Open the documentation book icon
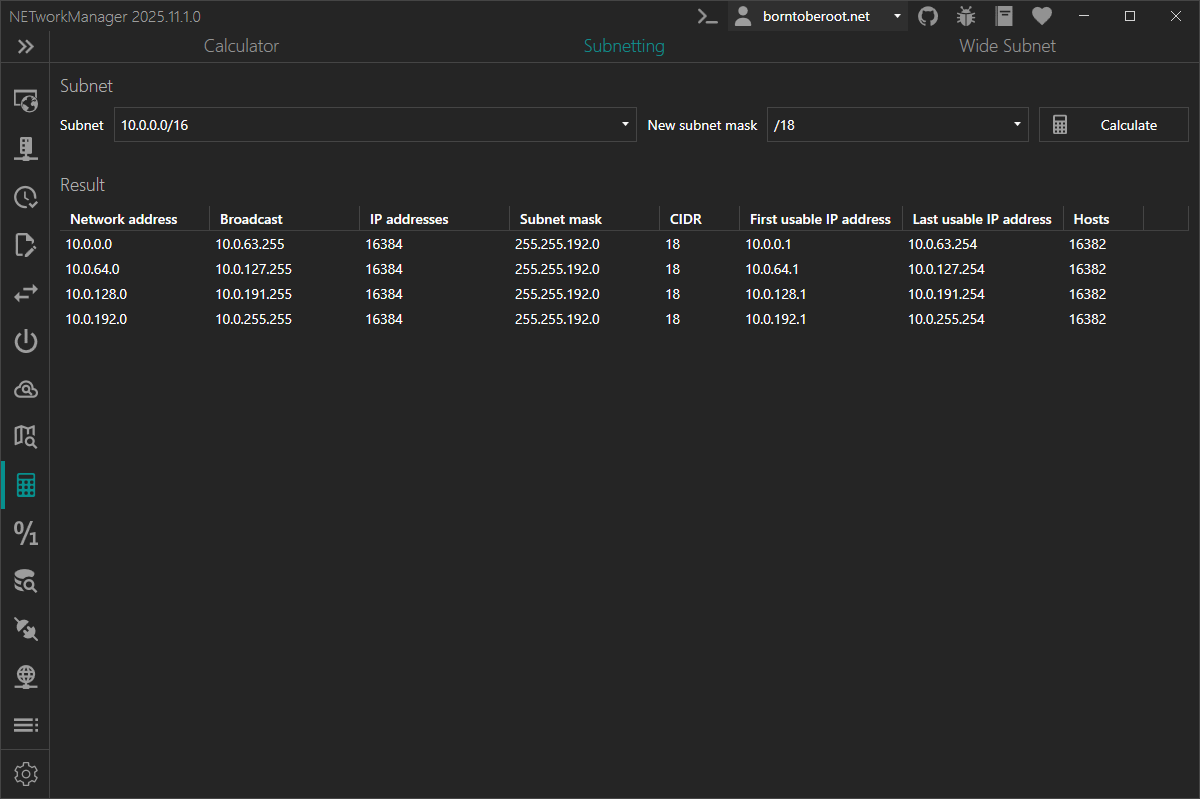 [1003, 16]
